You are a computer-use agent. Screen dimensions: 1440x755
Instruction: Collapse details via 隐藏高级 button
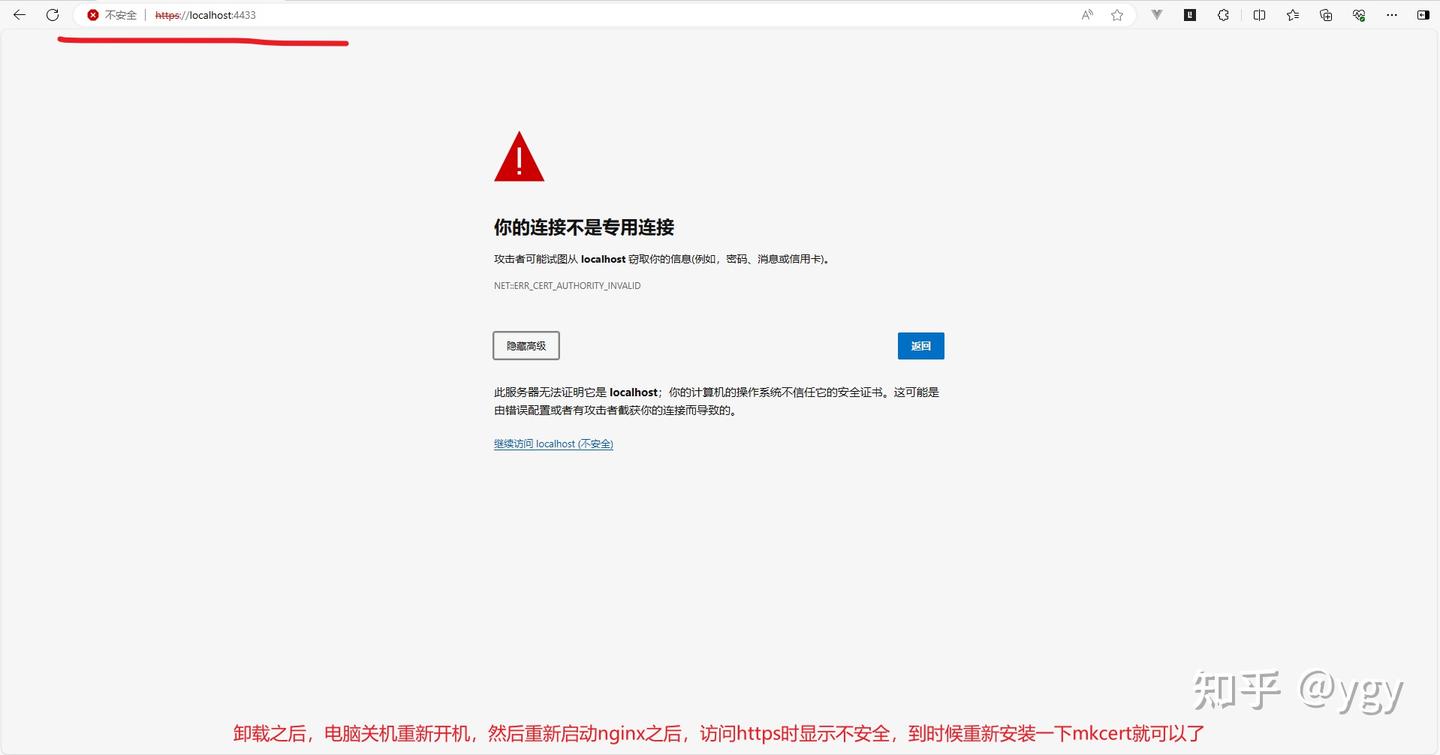click(x=526, y=345)
